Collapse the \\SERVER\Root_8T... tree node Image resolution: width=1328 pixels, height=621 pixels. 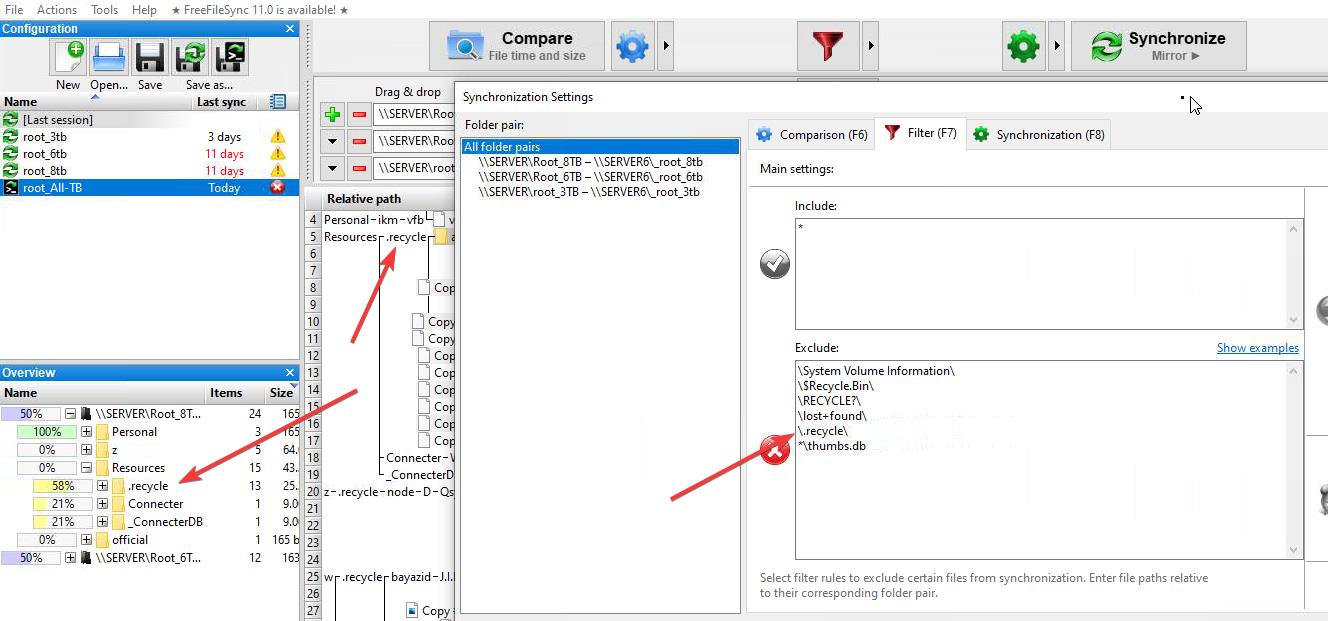pos(70,414)
